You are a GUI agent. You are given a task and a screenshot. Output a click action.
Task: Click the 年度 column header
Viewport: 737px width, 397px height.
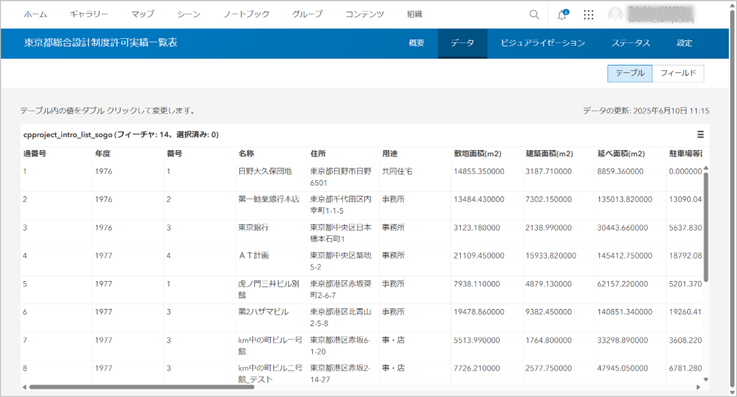(102, 154)
